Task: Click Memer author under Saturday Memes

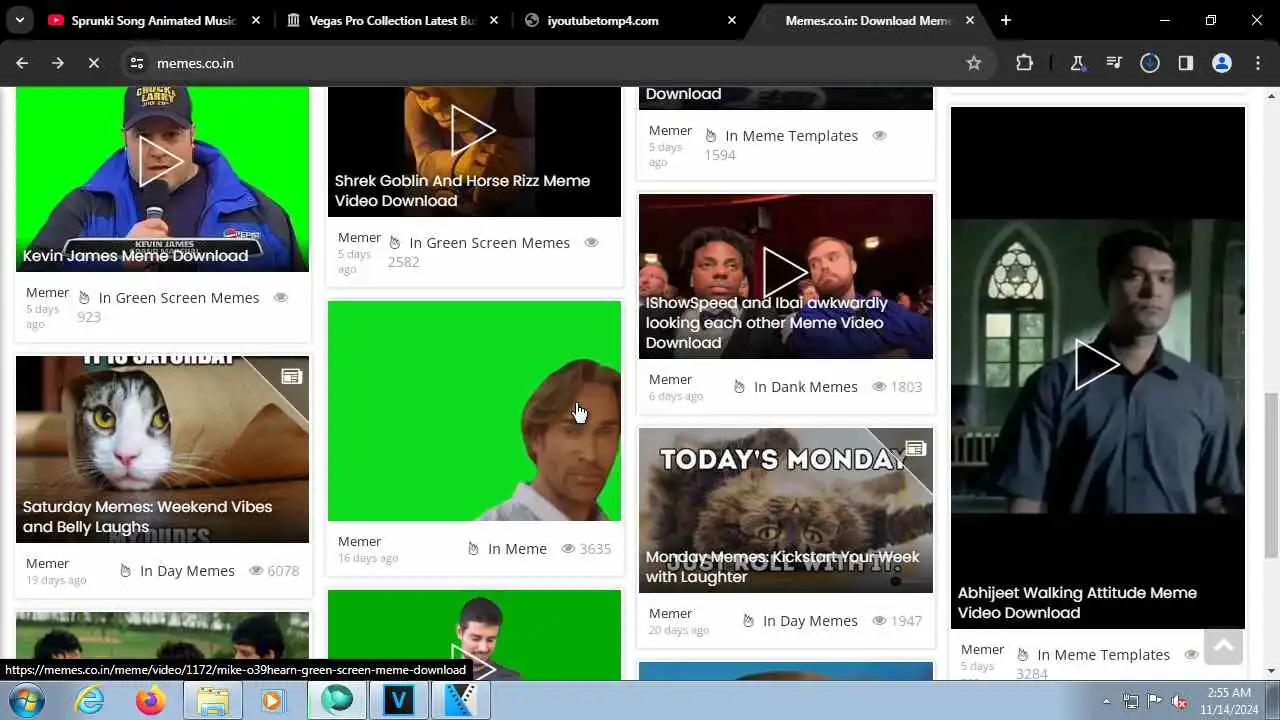Action: pos(47,563)
